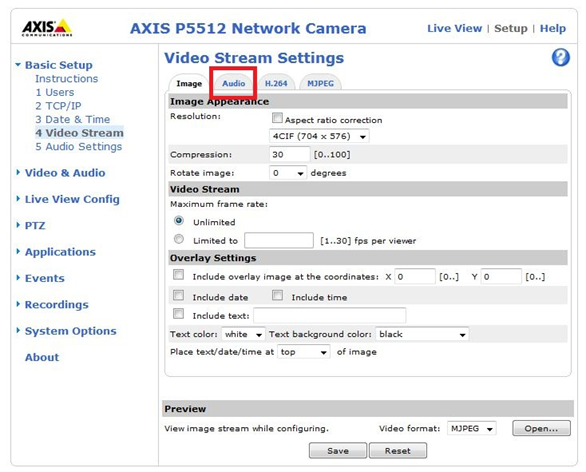Open 3 Date & Time sidebar item

[73, 120]
